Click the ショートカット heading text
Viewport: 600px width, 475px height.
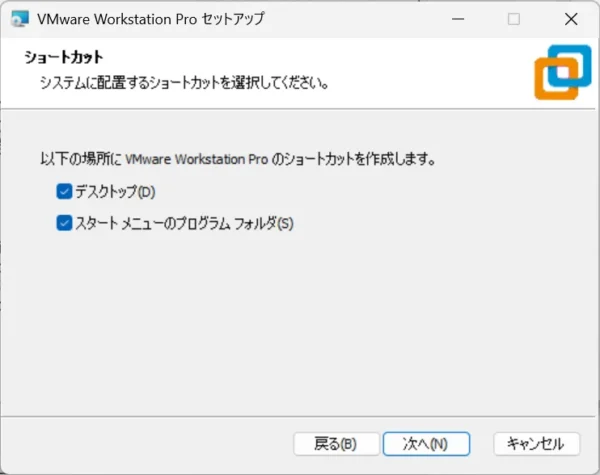[x=64, y=57]
